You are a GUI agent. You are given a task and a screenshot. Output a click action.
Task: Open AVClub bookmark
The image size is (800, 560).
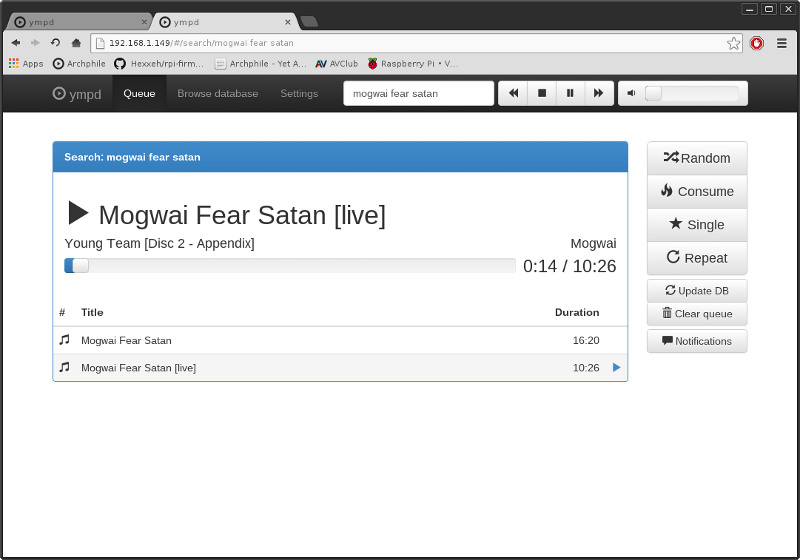tap(337, 64)
